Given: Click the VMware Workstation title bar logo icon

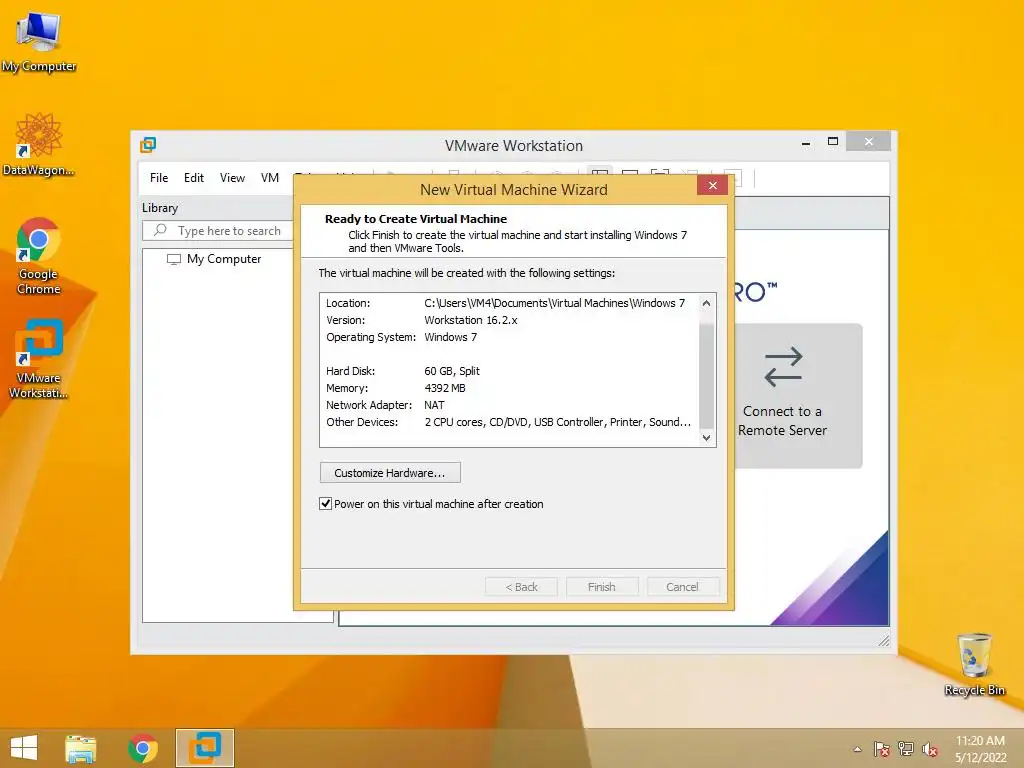Looking at the screenshot, I should coord(148,145).
